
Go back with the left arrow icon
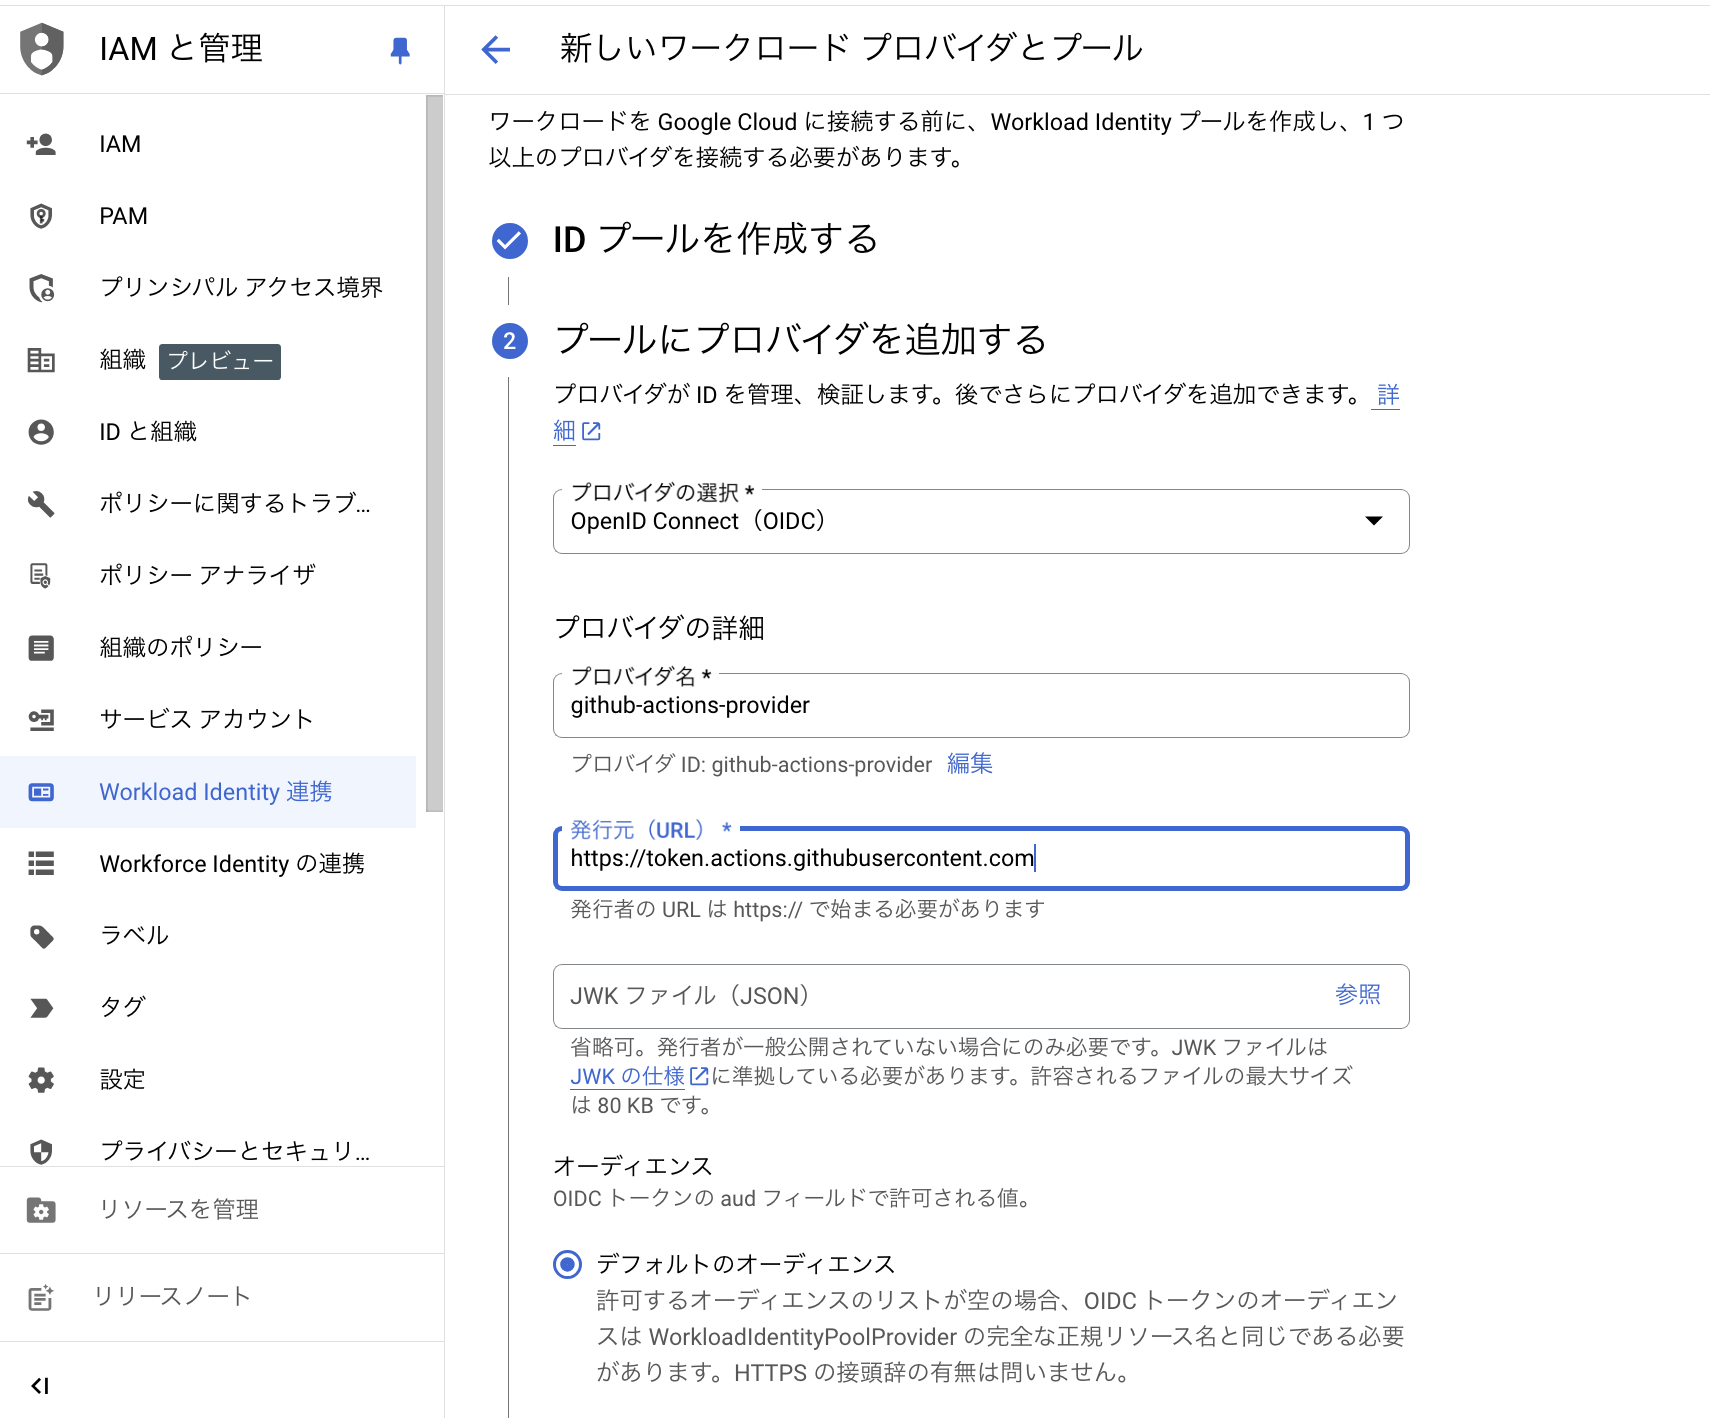(496, 49)
